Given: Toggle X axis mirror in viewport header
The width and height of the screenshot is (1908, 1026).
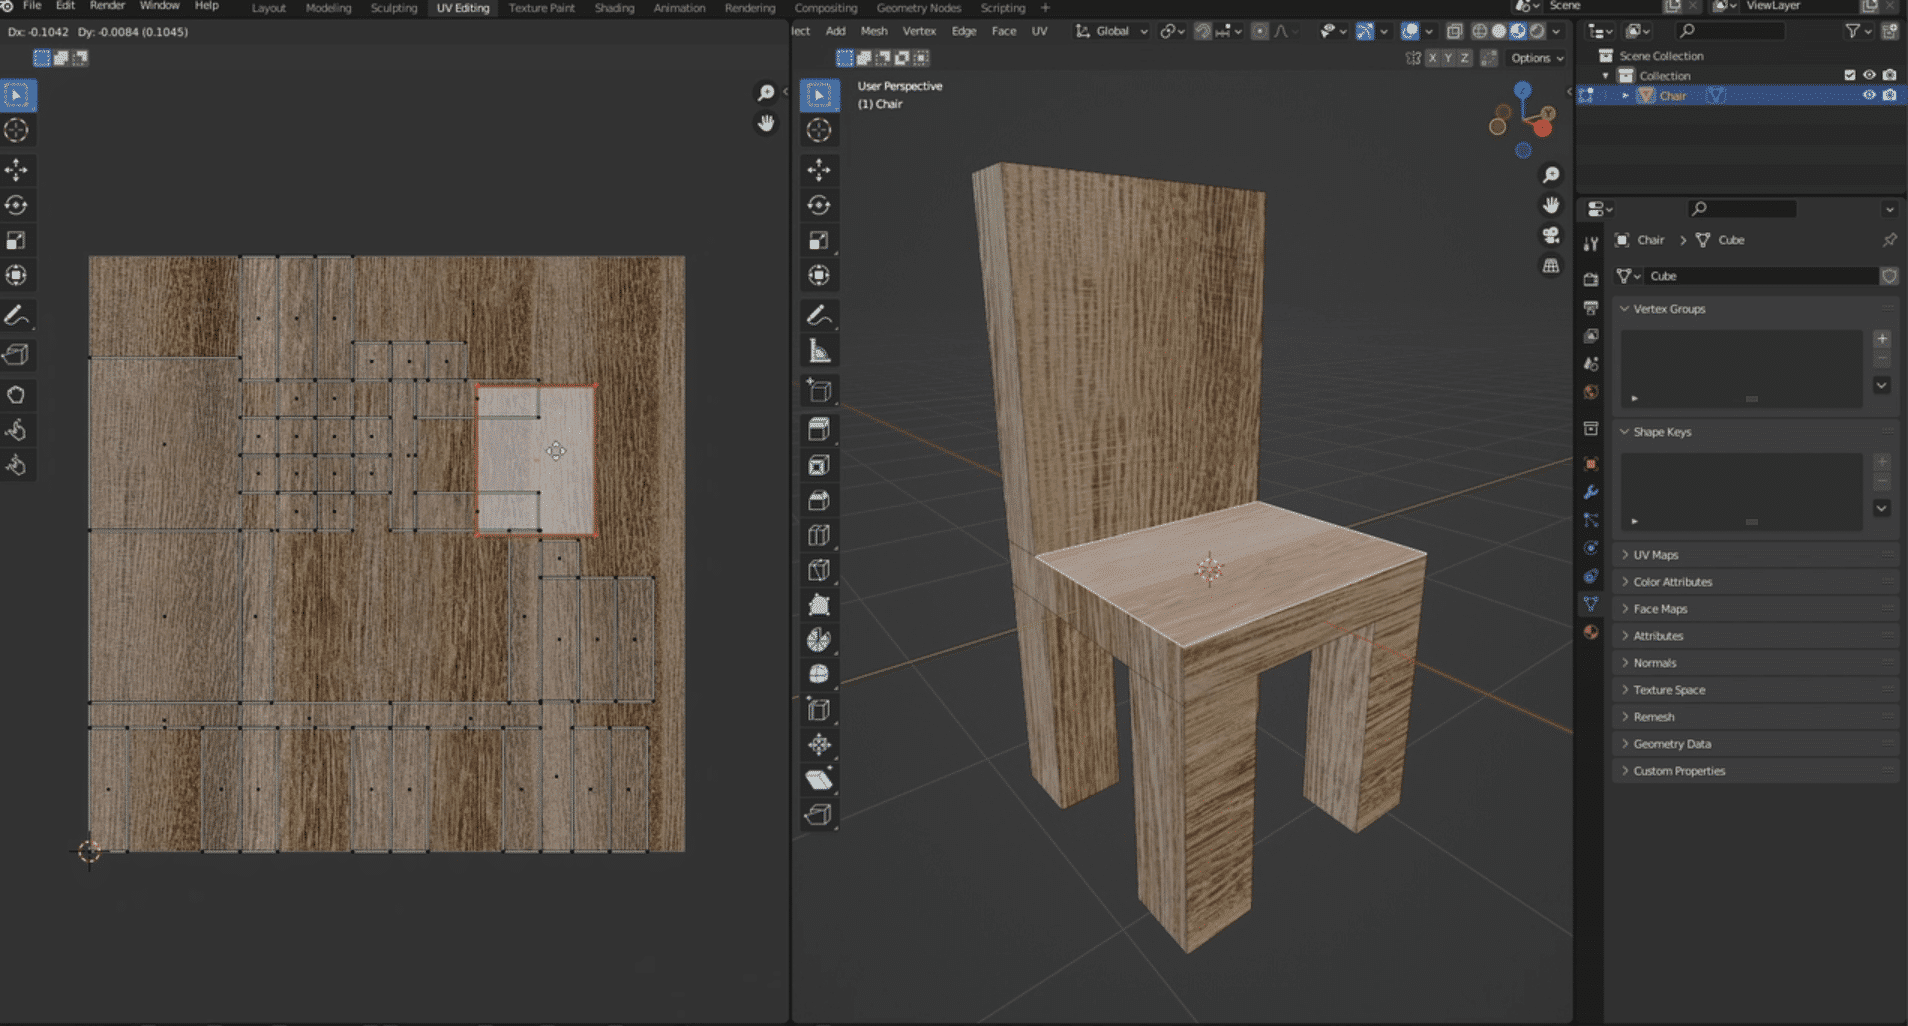Looking at the screenshot, I should click(x=1433, y=58).
